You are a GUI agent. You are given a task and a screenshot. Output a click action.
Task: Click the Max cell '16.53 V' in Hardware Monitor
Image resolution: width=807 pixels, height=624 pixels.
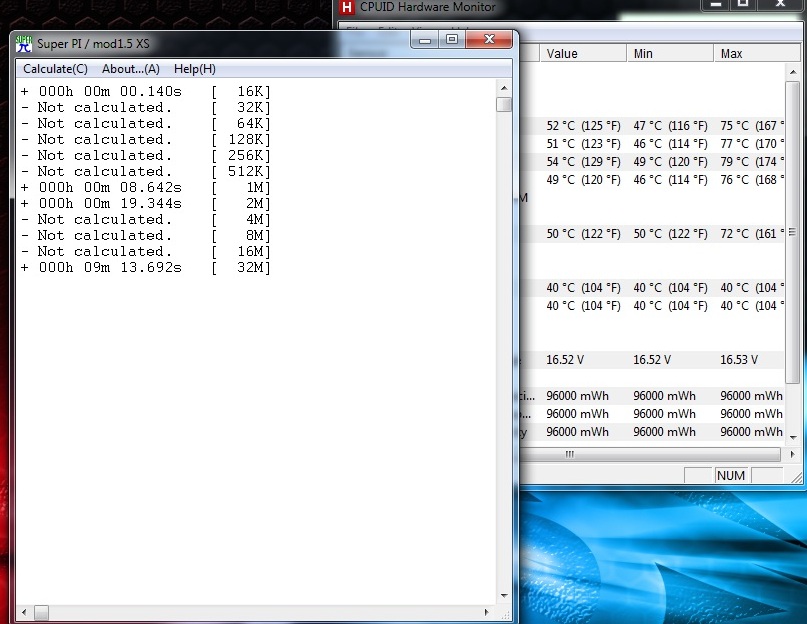point(739,360)
